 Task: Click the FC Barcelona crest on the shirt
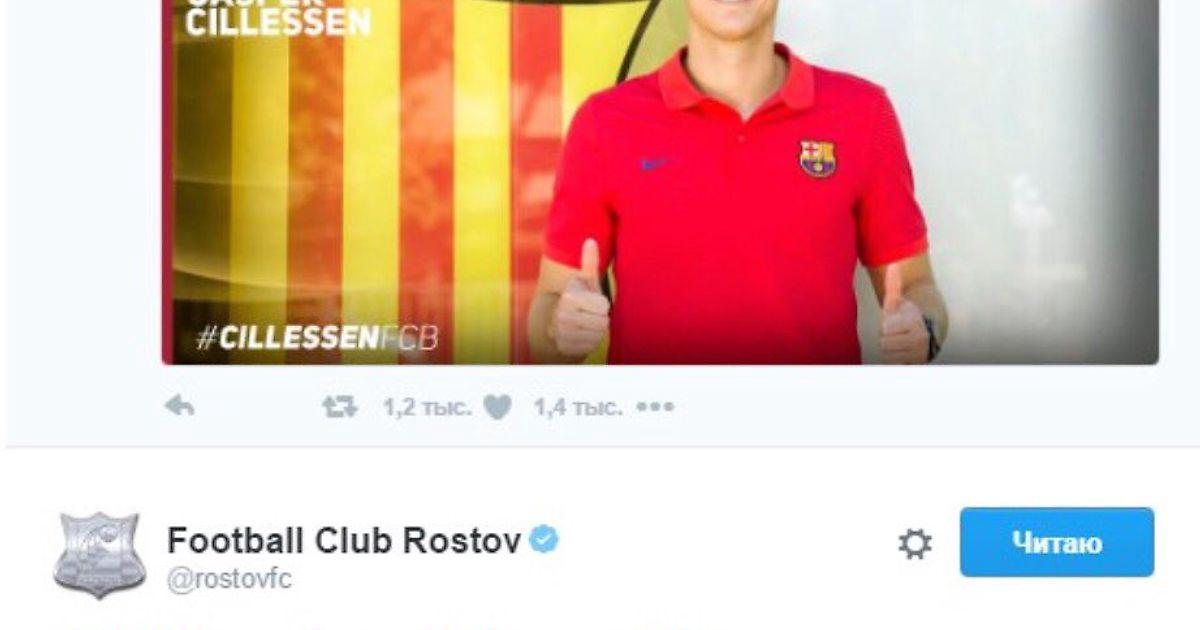coord(817,158)
